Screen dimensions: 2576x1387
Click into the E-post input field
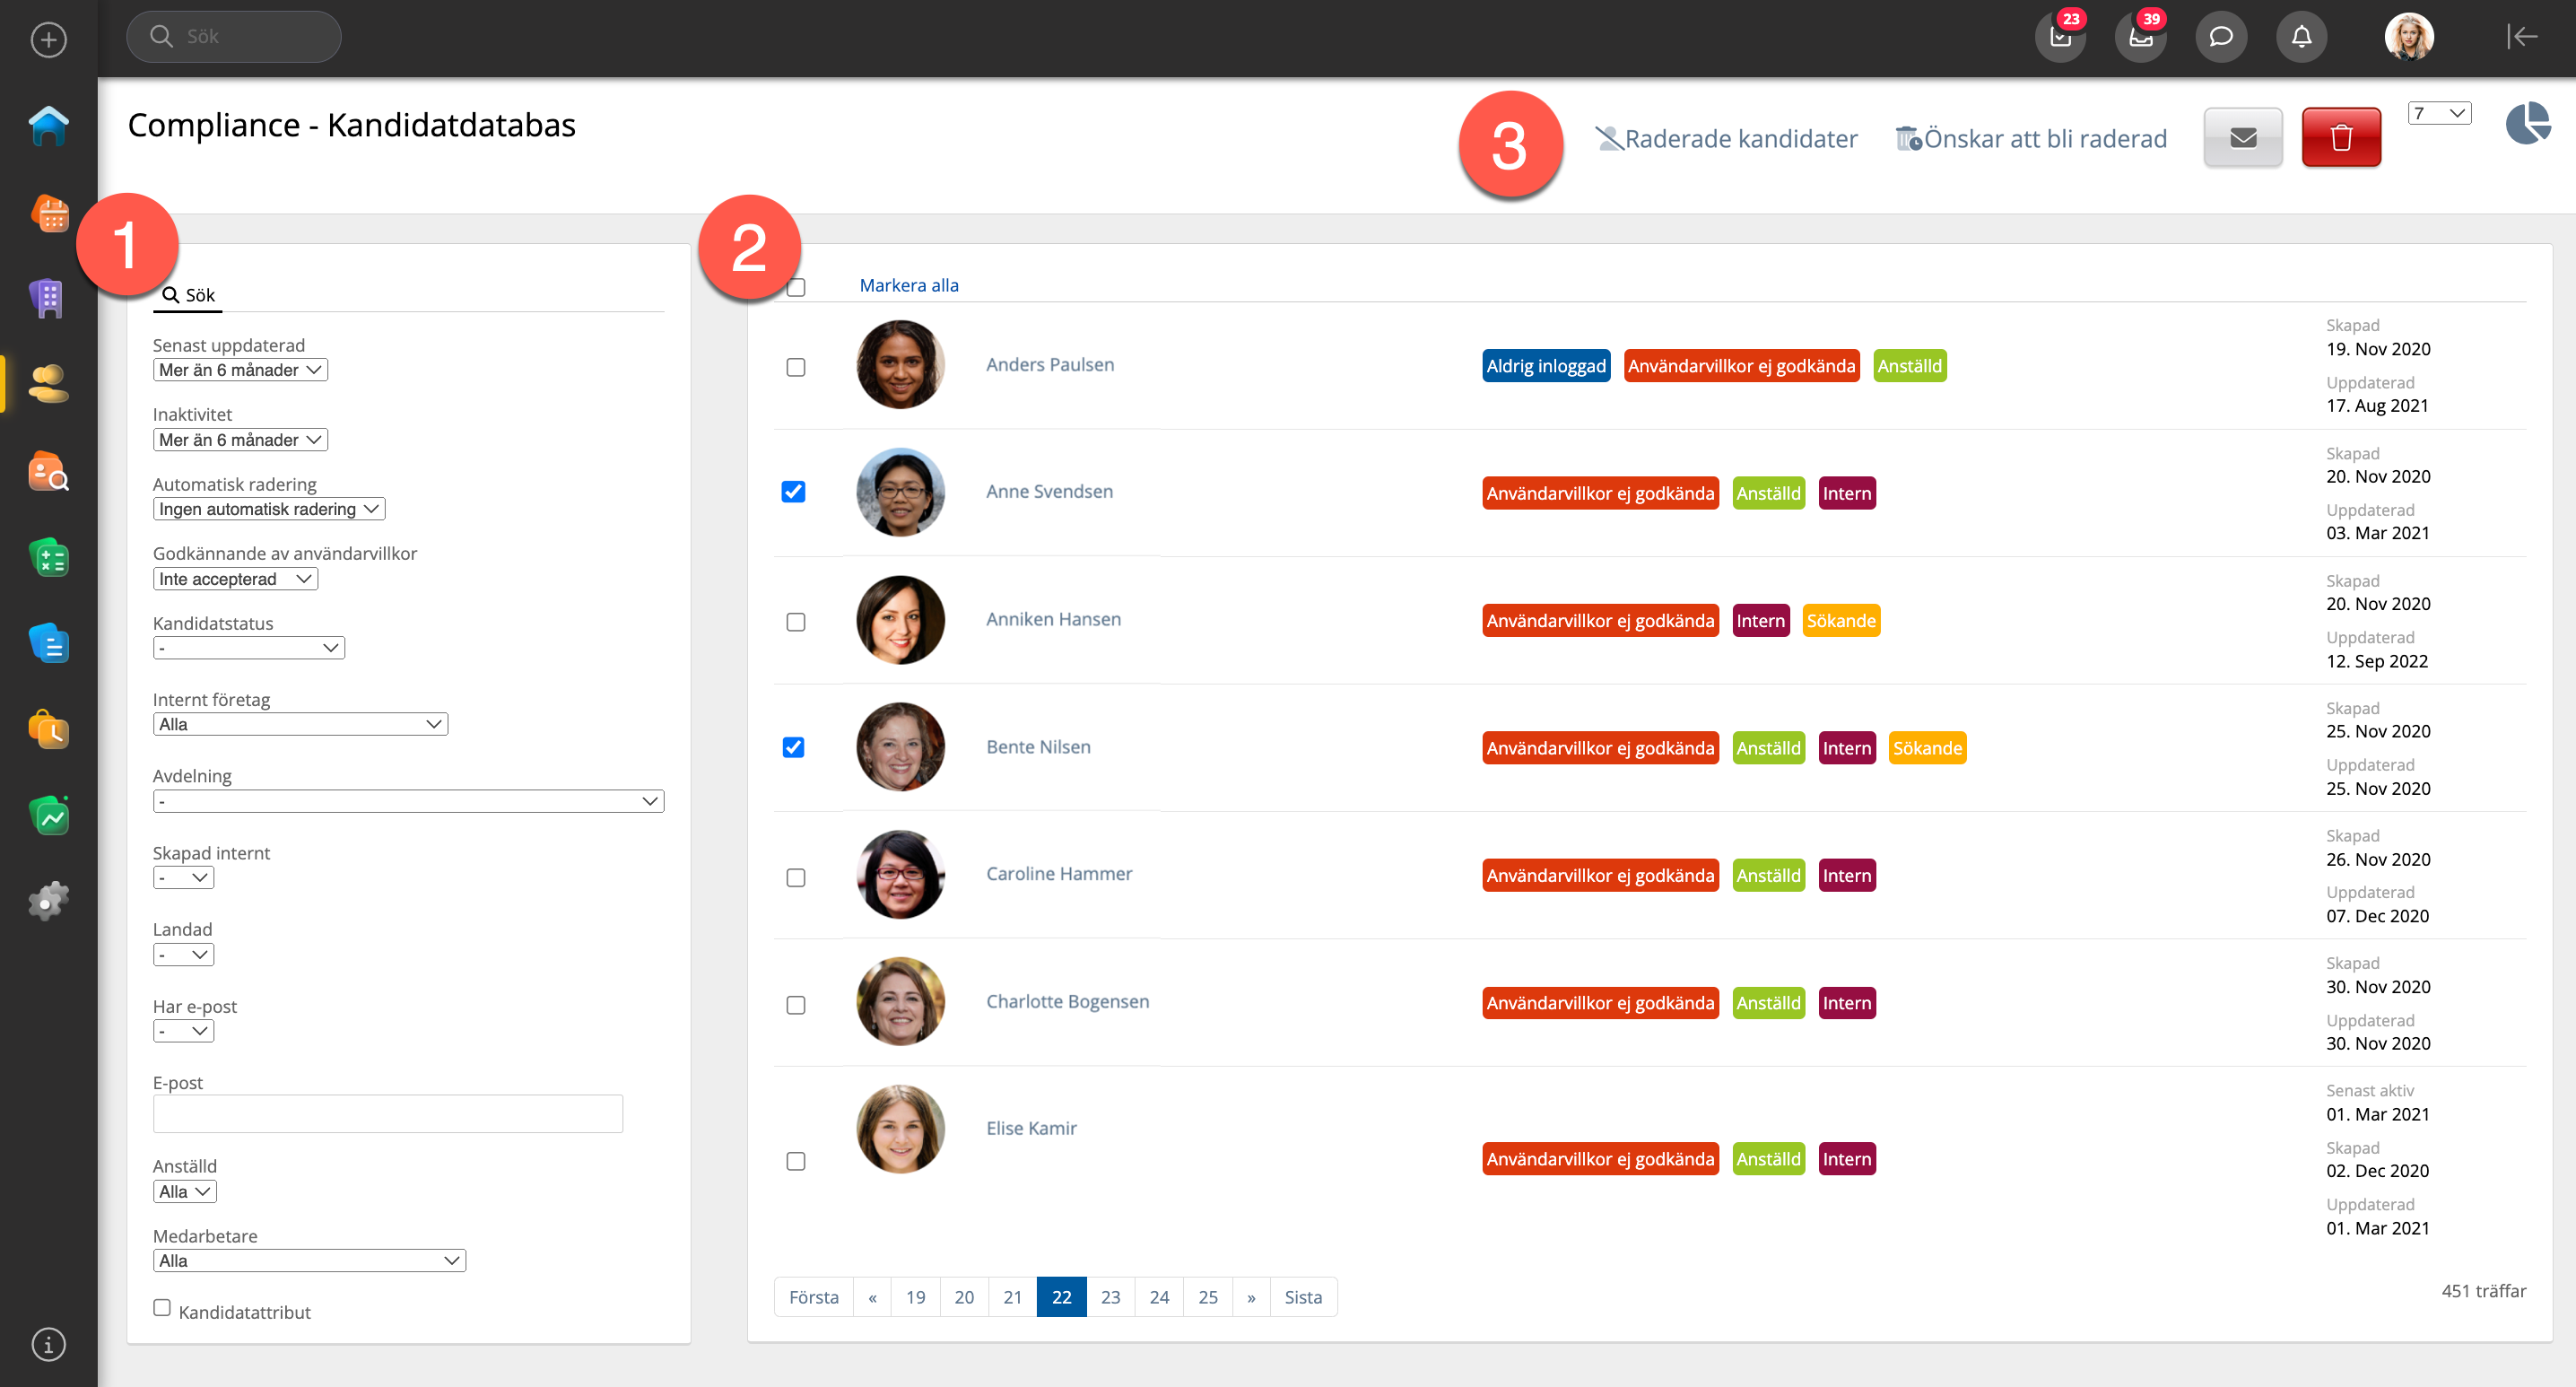(387, 1114)
